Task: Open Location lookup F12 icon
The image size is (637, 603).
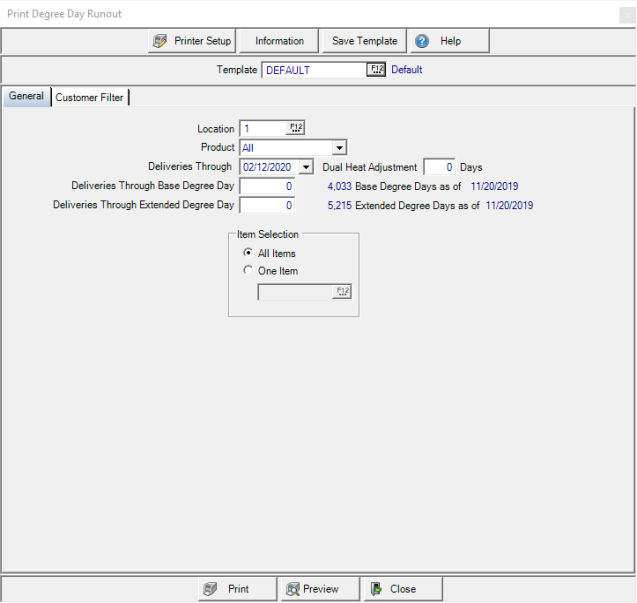Action: point(296,128)
